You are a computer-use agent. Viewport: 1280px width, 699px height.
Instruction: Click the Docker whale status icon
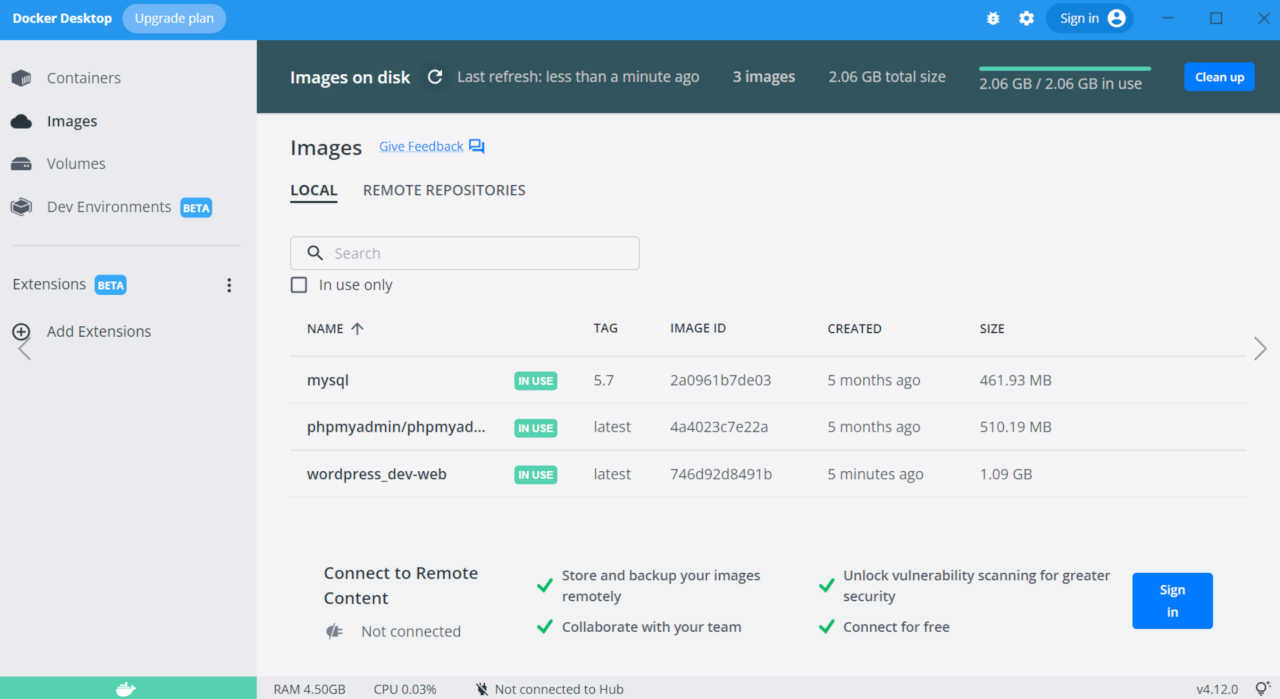126,688
